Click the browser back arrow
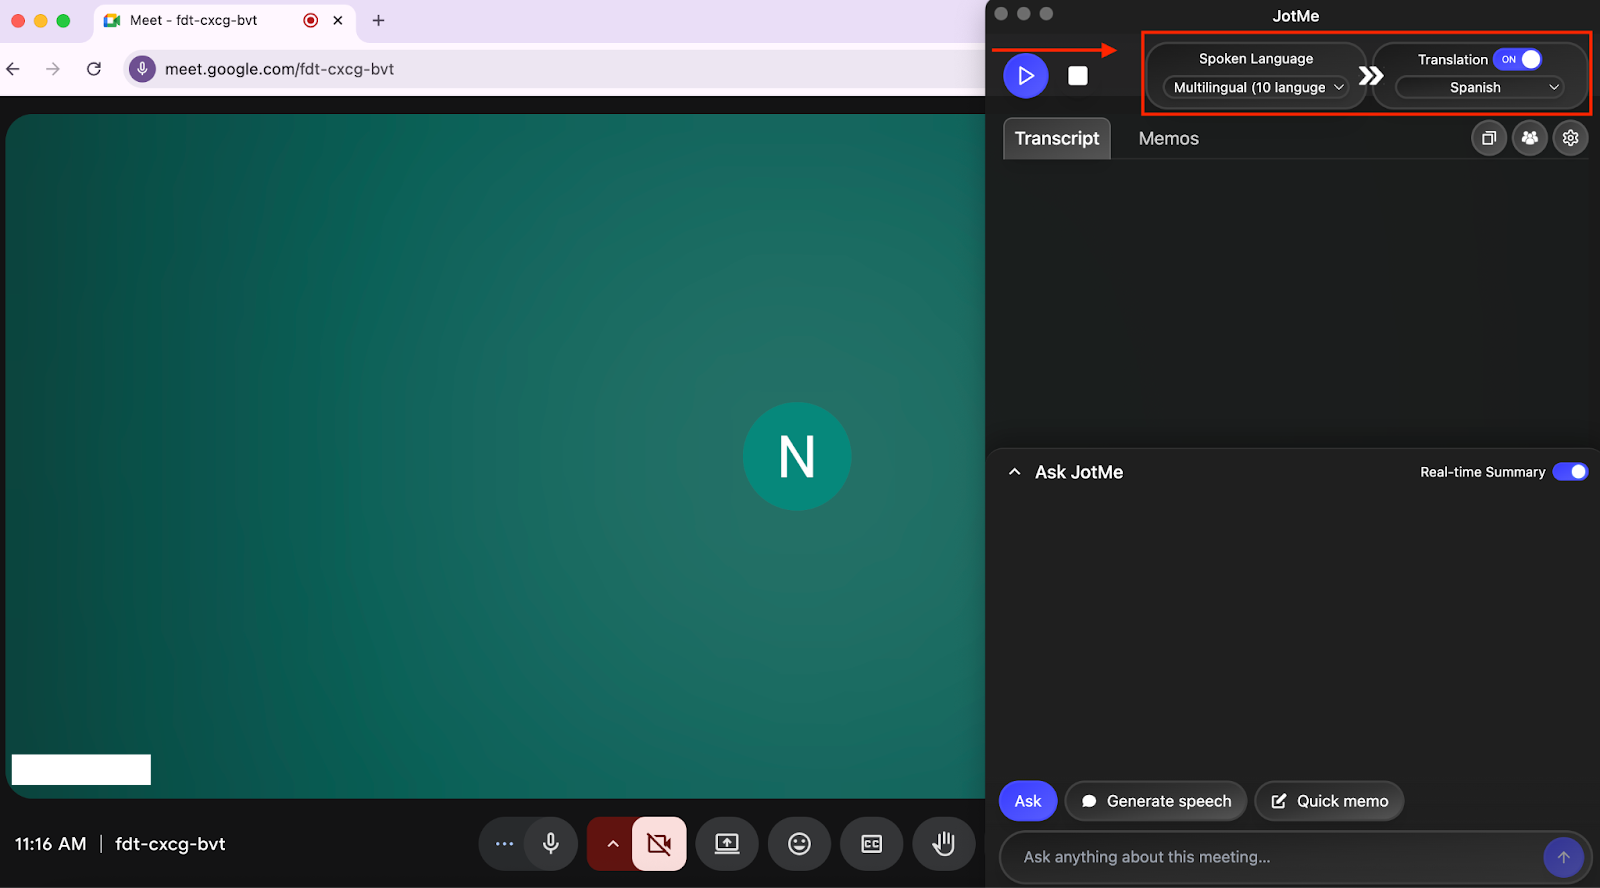This screenshot has height=888, width=1600. pos(13,69)
